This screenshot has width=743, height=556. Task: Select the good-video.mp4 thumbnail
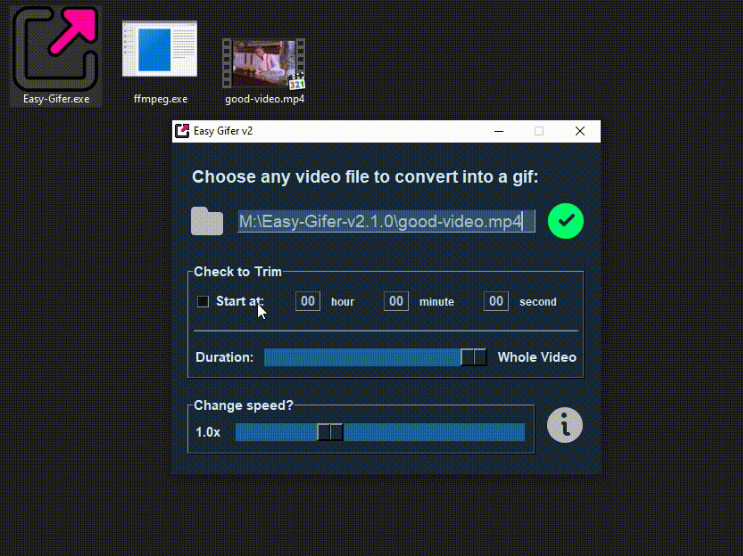[x=264, y=64]
